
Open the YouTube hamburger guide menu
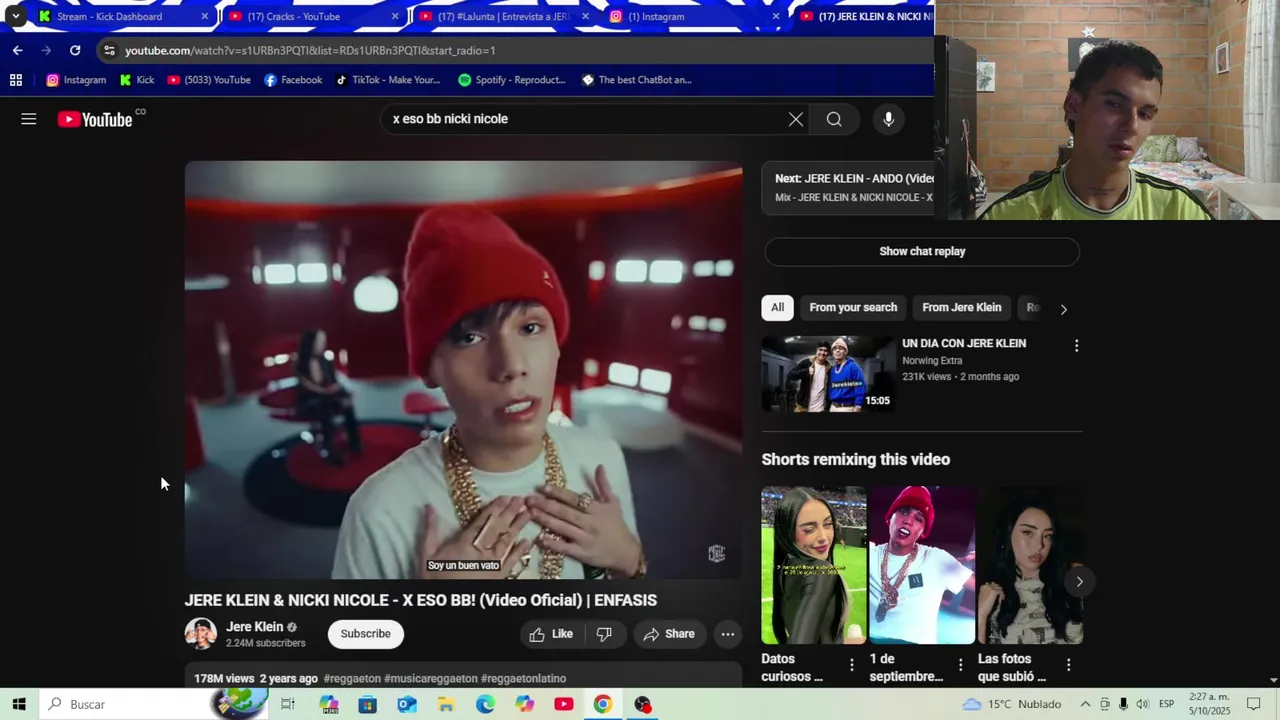[x=28, y=119]
